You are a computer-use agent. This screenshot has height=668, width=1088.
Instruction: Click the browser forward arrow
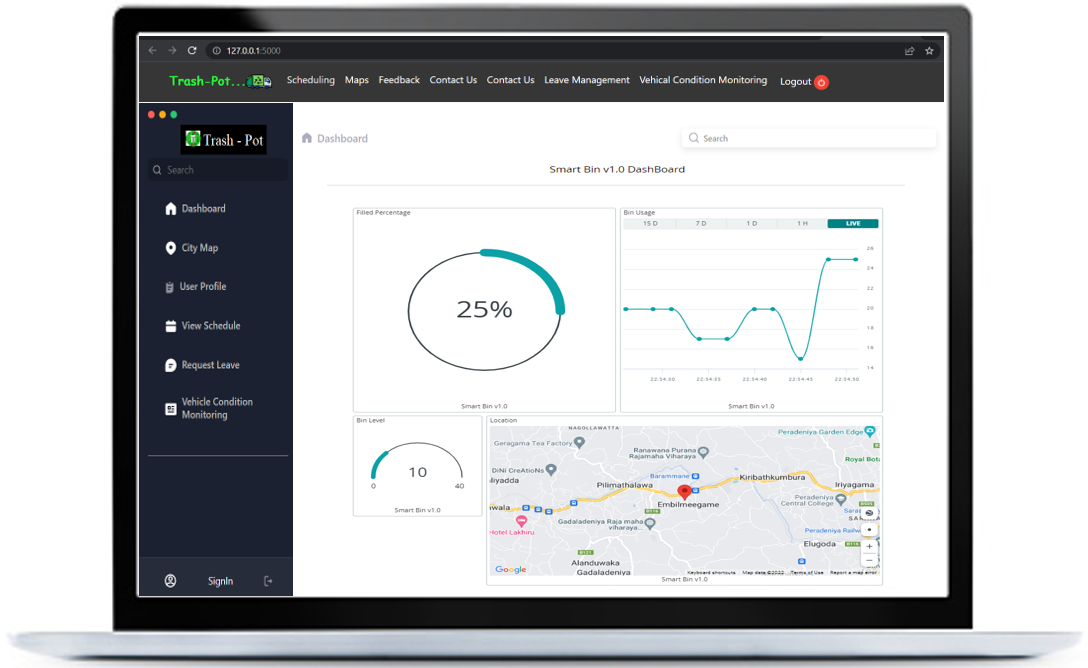point(172,51)
